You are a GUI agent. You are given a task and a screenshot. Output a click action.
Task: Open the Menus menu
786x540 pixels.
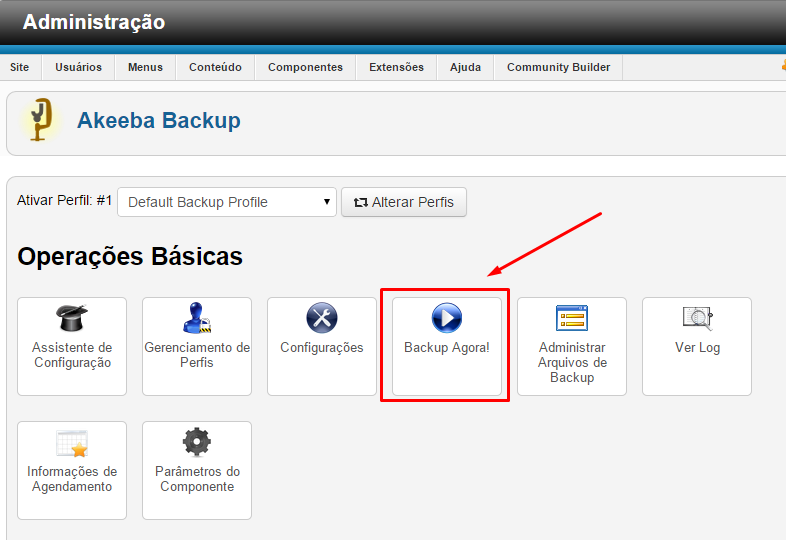coord(145,67)
